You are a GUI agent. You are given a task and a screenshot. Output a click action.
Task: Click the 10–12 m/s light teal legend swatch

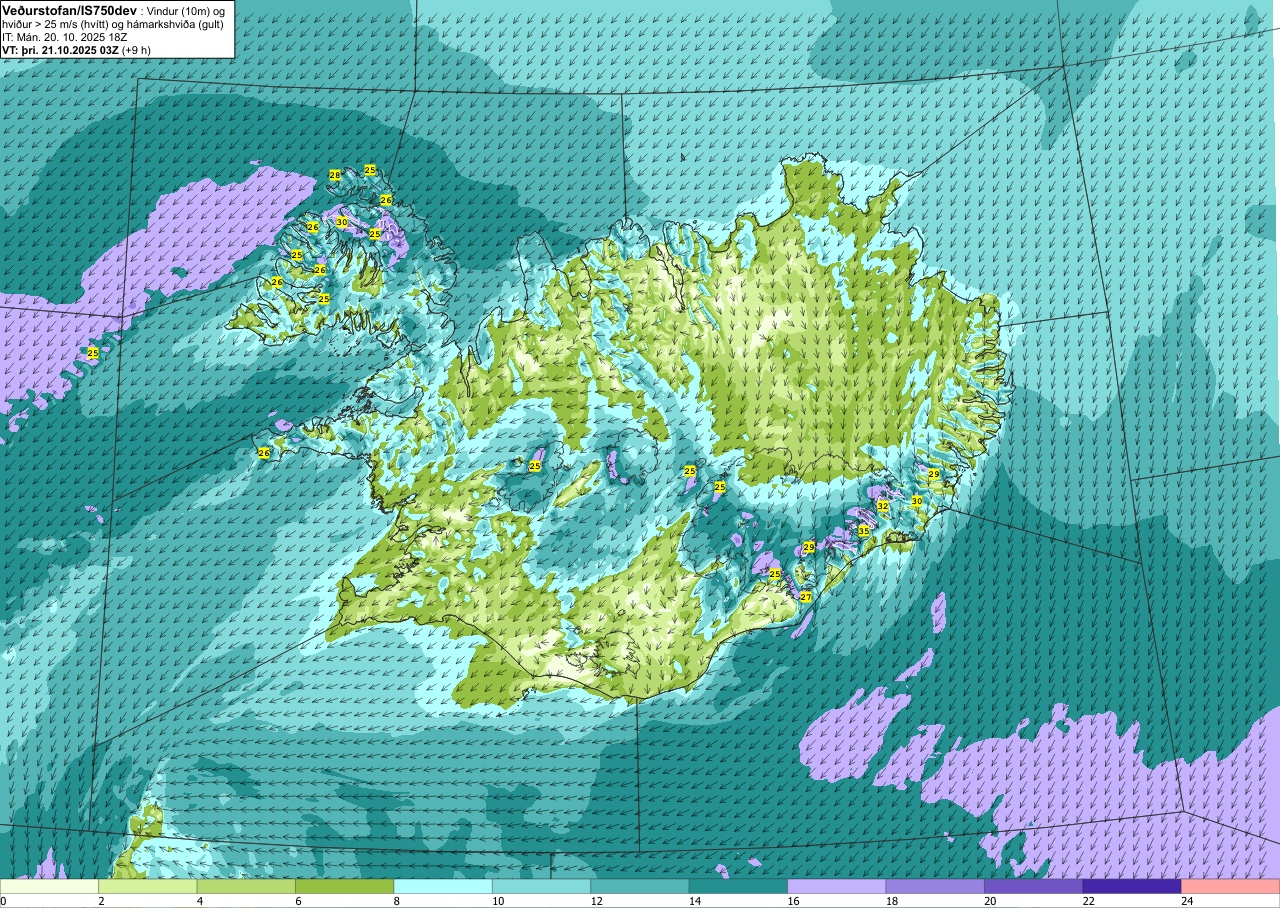point(542,886)
